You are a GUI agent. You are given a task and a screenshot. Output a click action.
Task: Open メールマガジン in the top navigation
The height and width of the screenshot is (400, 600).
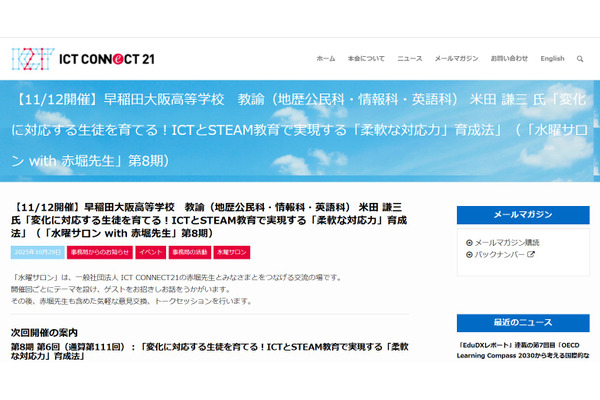click(x=456, y=59)
